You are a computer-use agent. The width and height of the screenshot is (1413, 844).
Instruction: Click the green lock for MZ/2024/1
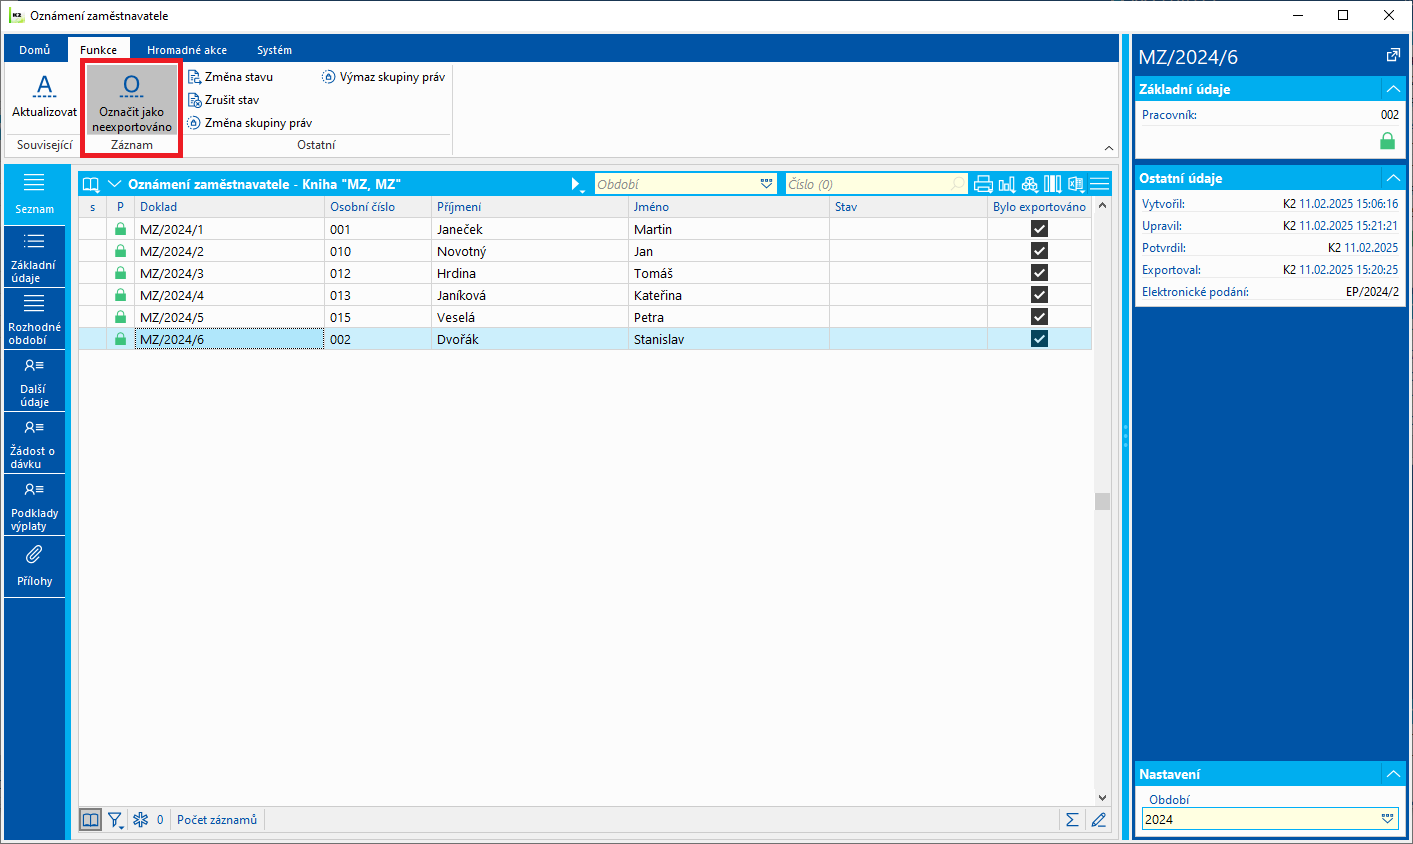point(120,229)
